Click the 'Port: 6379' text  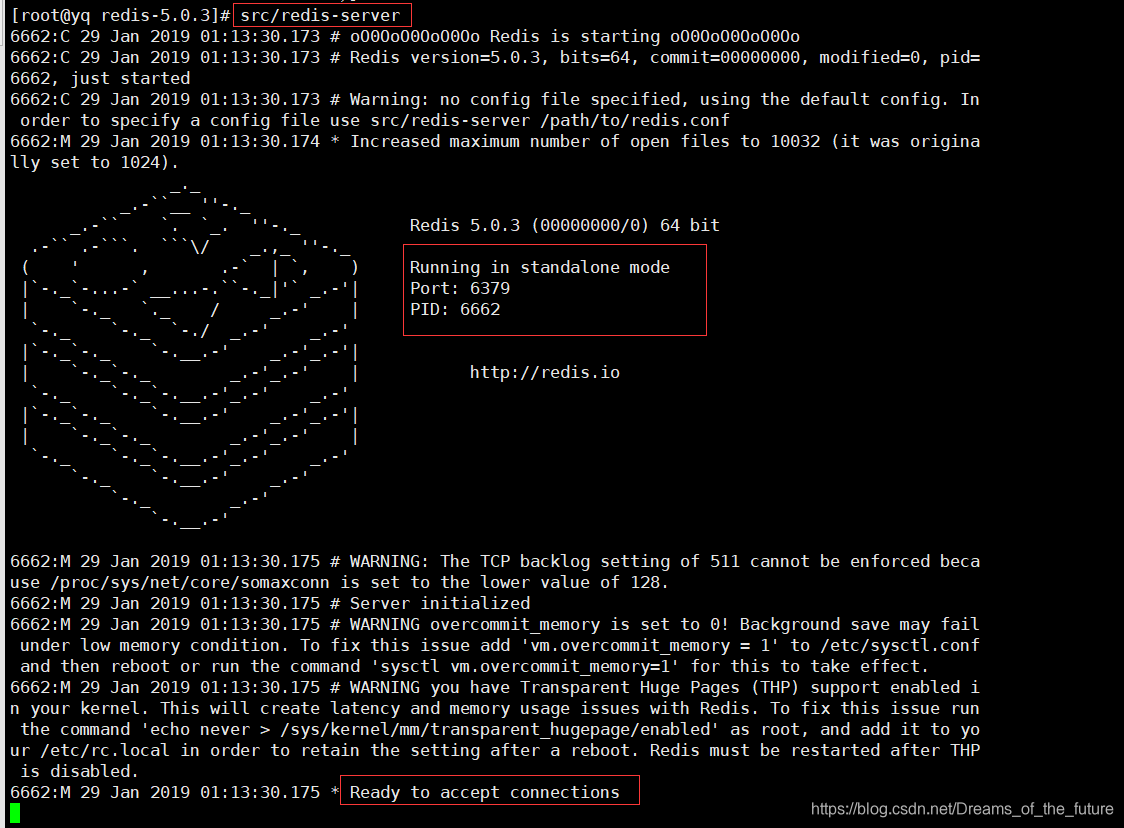[x=459, y=288]
